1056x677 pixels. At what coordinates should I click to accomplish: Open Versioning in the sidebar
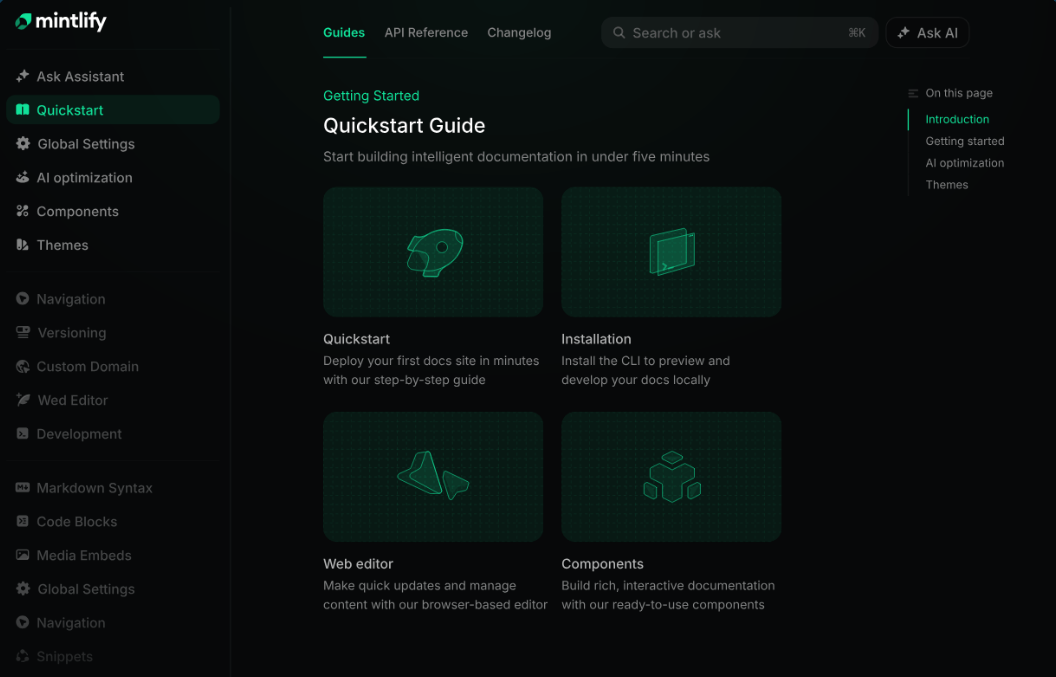112,332
